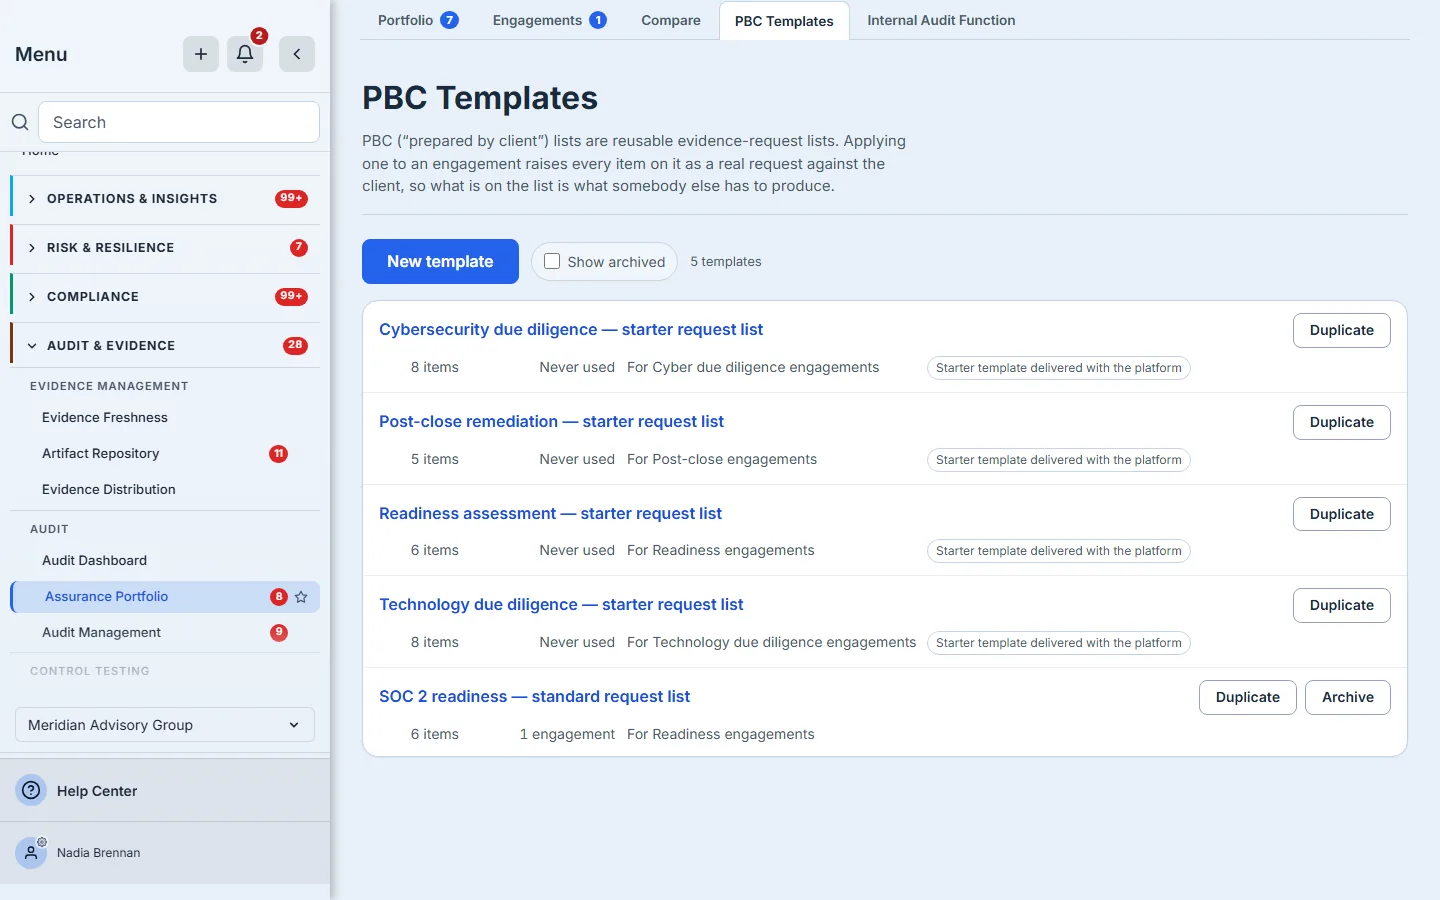Select Assurance Portfolio in the sidebar

tap(165, 597)
